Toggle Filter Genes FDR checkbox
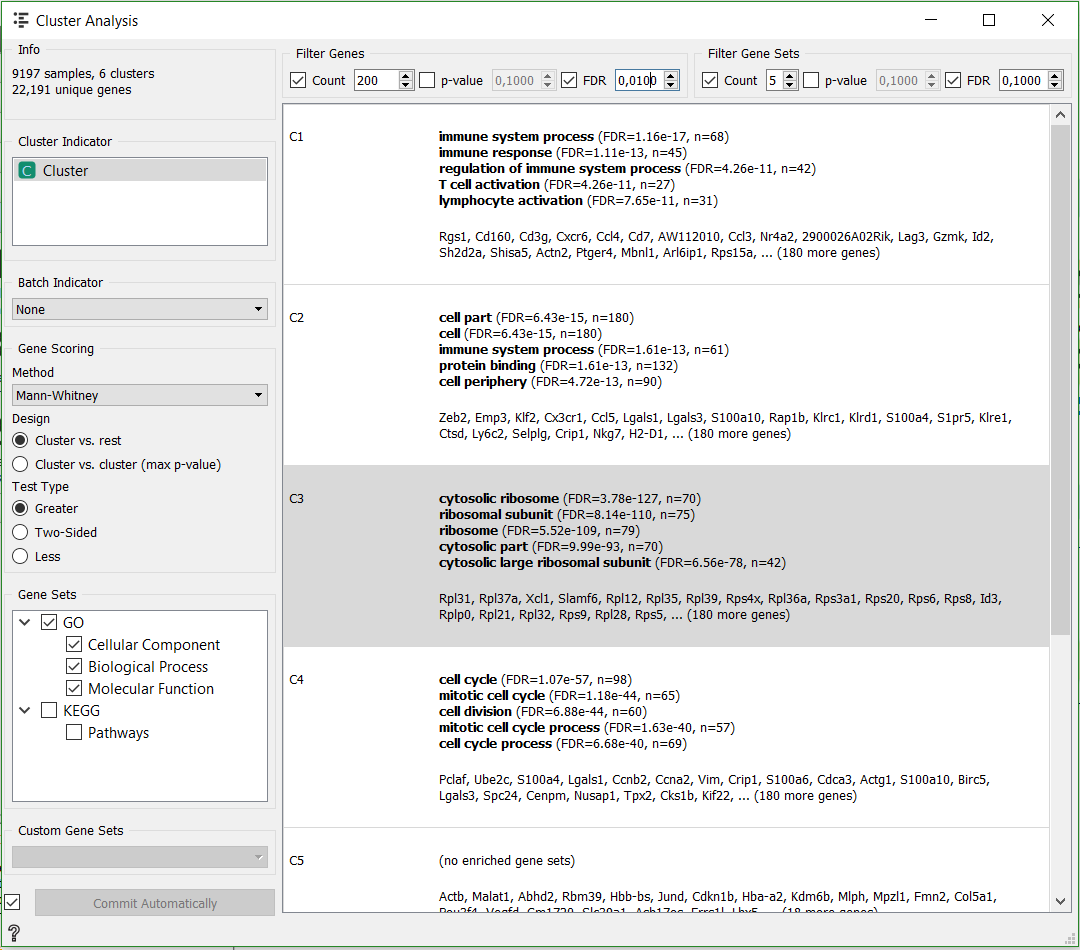 (x=569, y=81)
